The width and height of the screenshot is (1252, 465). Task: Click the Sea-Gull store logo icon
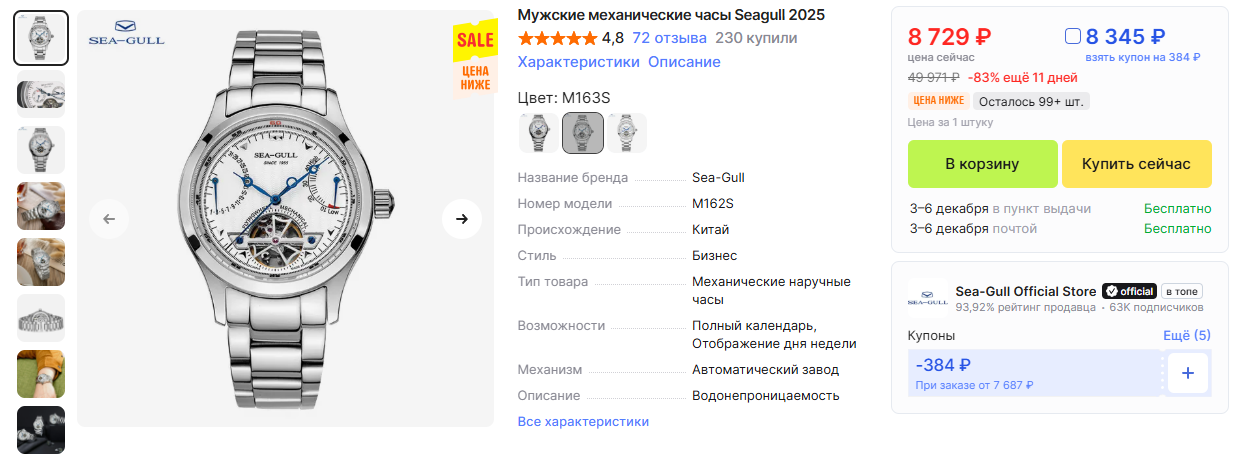point(927,298)
